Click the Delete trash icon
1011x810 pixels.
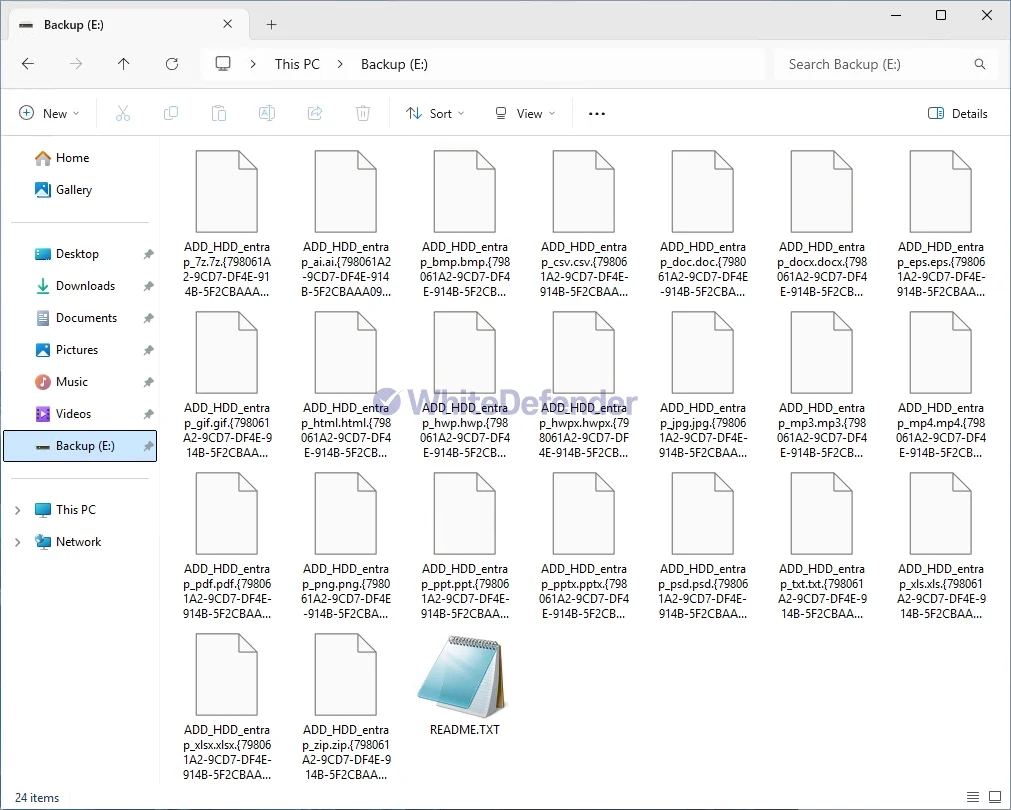[363, 114]
